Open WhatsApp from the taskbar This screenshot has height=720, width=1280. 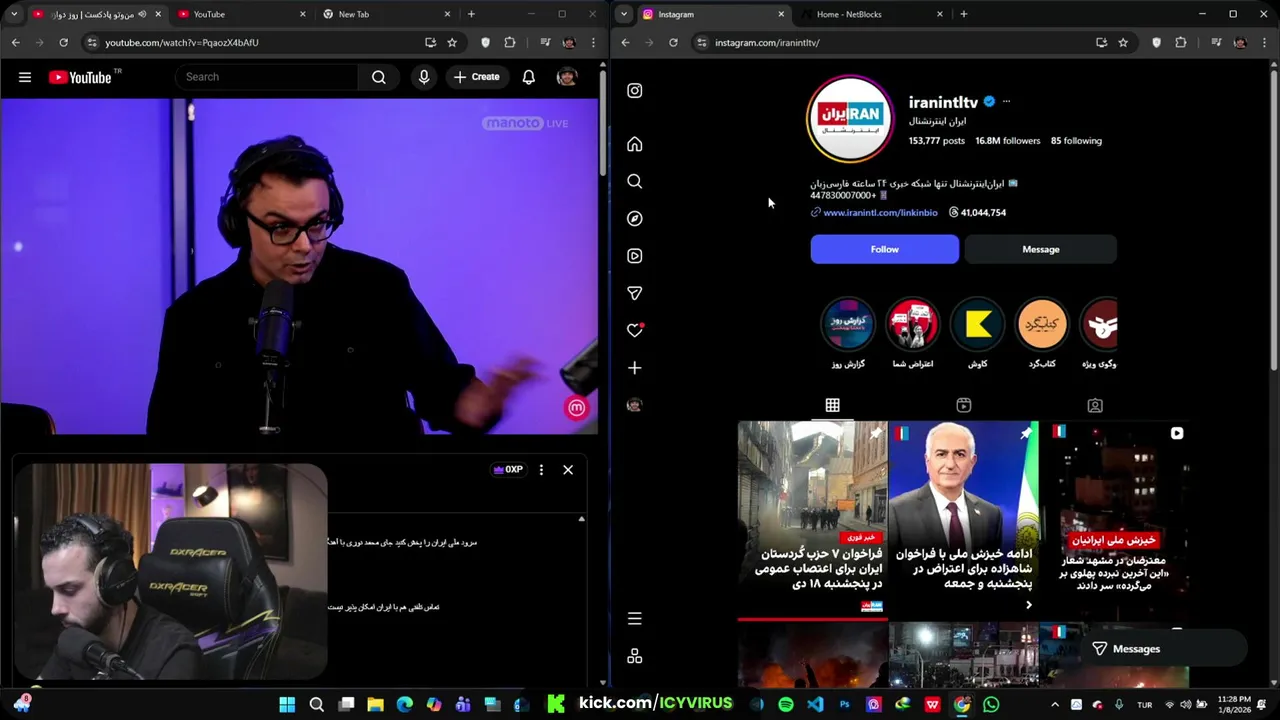(x=991, y=704)
